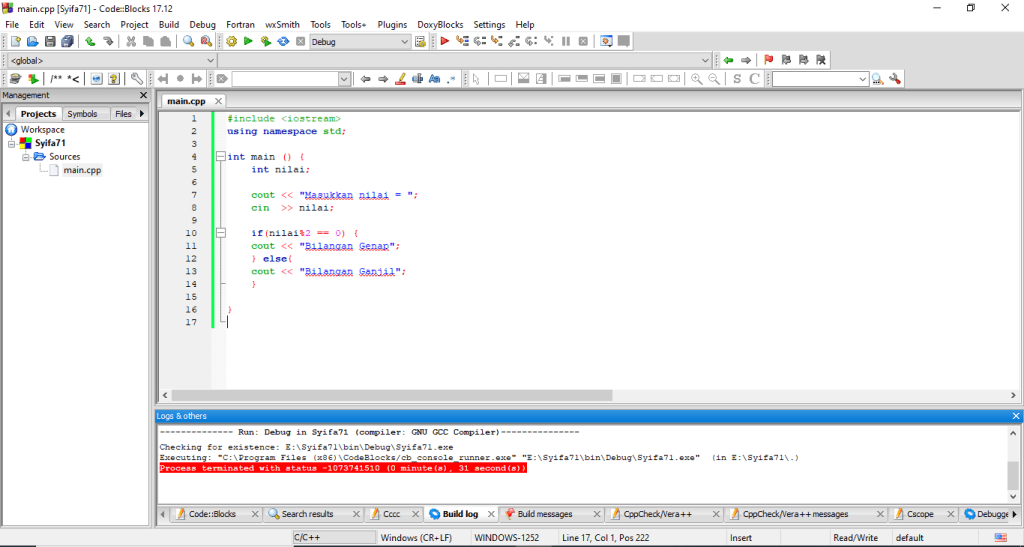1024x547 pixels.
Task: Open the <global> scope dropdown
Action: [210, 60]
